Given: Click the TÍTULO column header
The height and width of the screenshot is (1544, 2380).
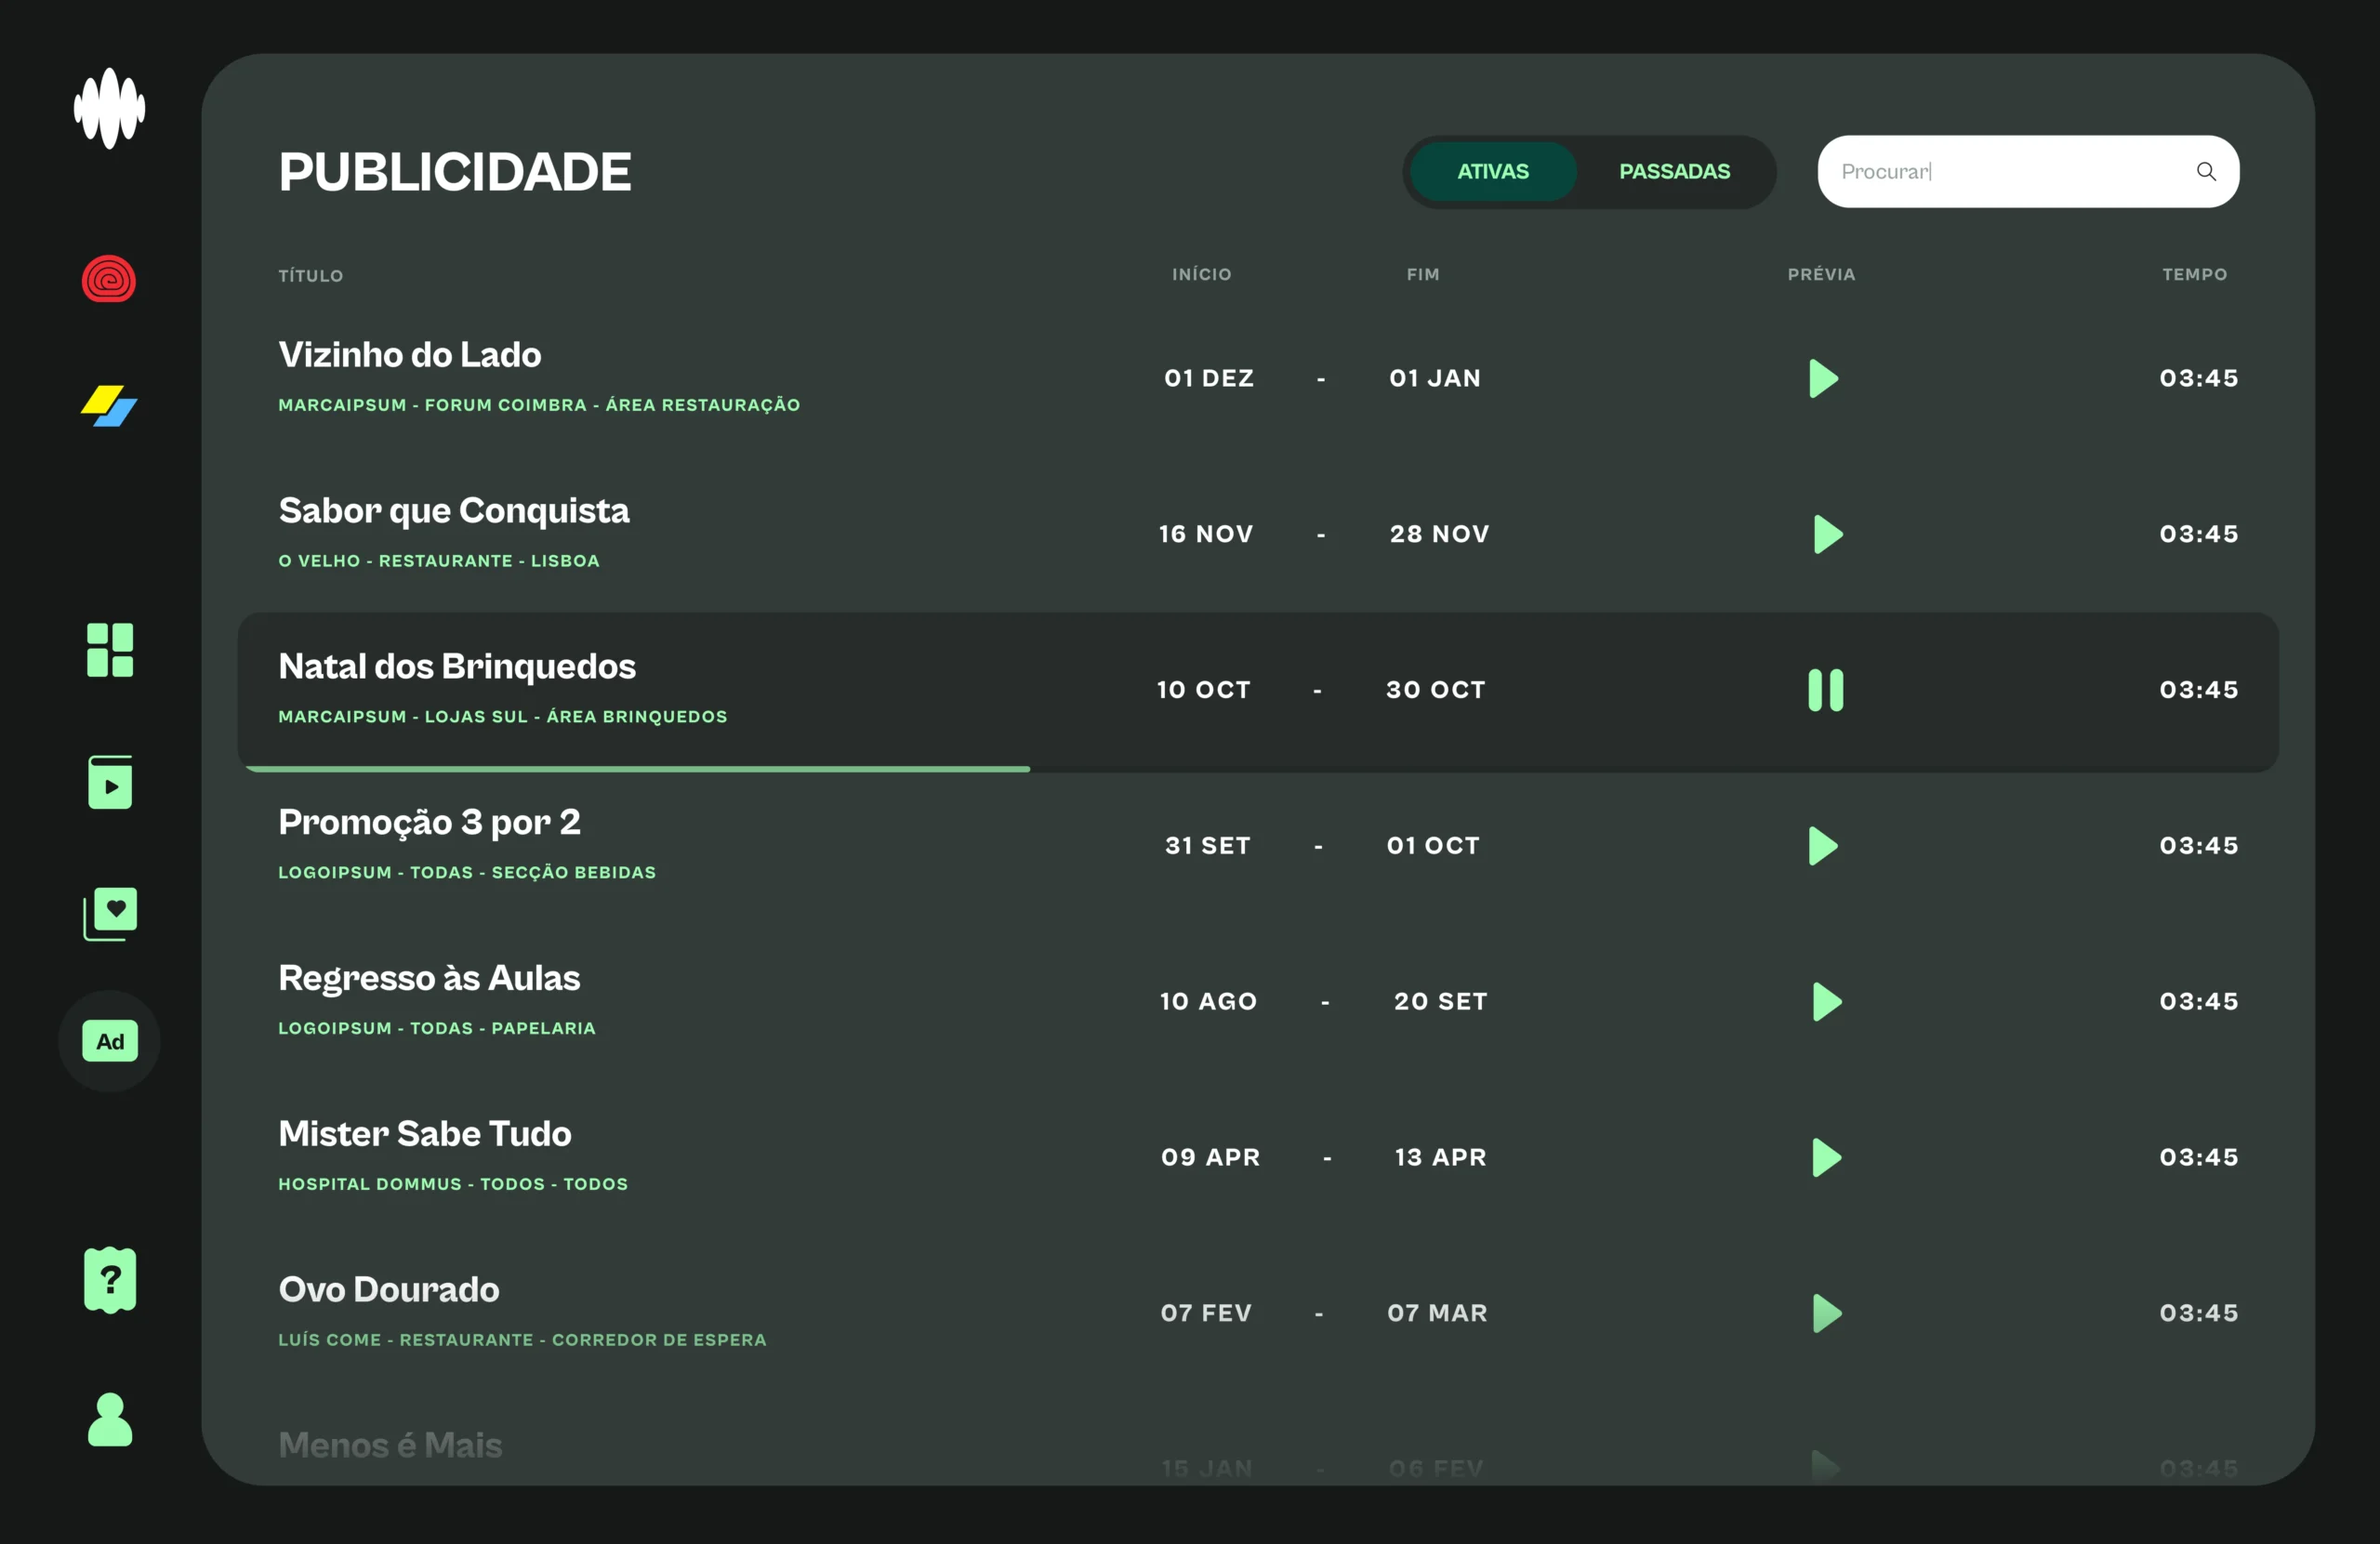Looking at the screenshot, I should tap(311, 275).
